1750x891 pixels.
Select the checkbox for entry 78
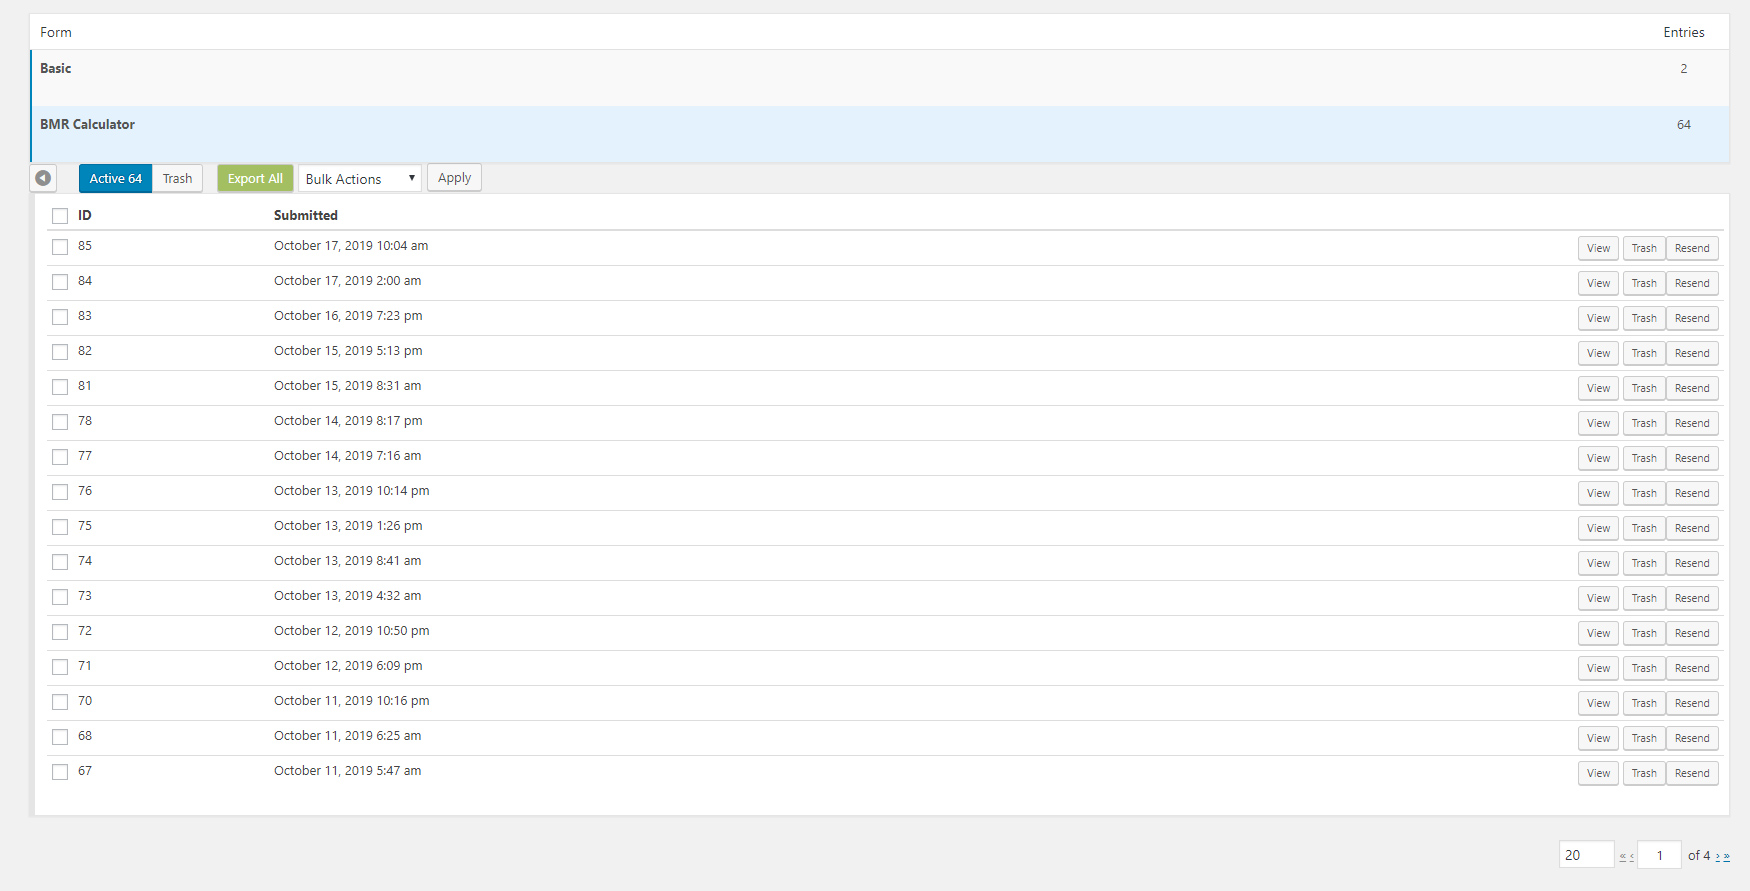pyautogui.click(x=60, y=422)
